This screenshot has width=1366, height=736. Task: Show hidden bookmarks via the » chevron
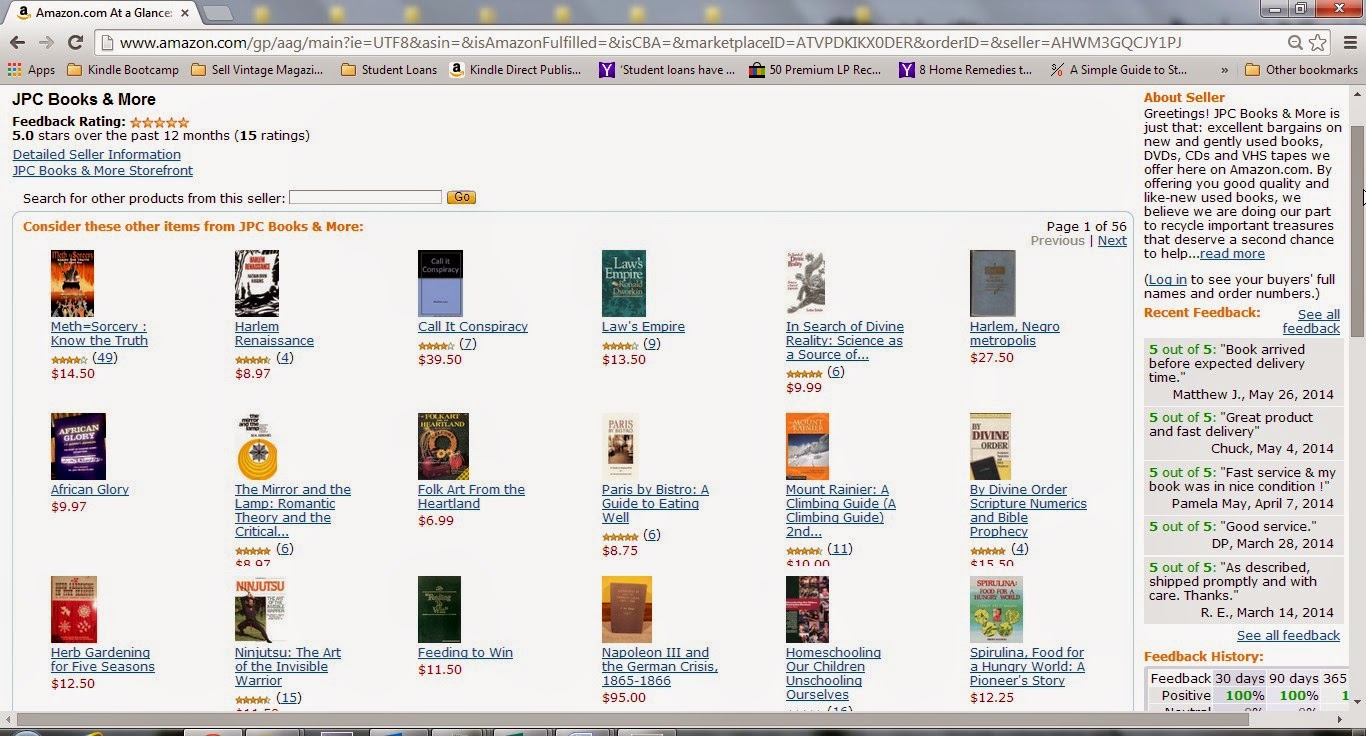(x=1224, y=70)
